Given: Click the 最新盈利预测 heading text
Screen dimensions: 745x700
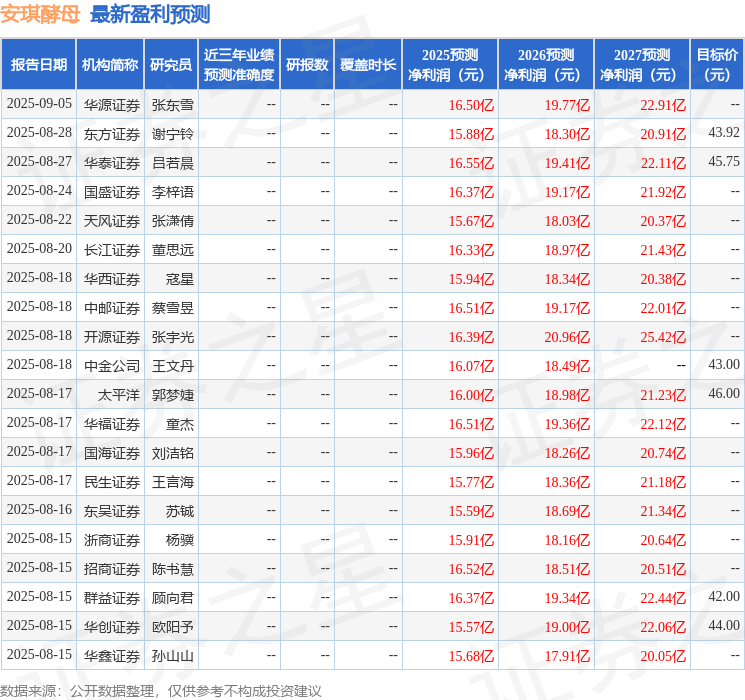Looking at the screenshot, I should coord(150,14).
